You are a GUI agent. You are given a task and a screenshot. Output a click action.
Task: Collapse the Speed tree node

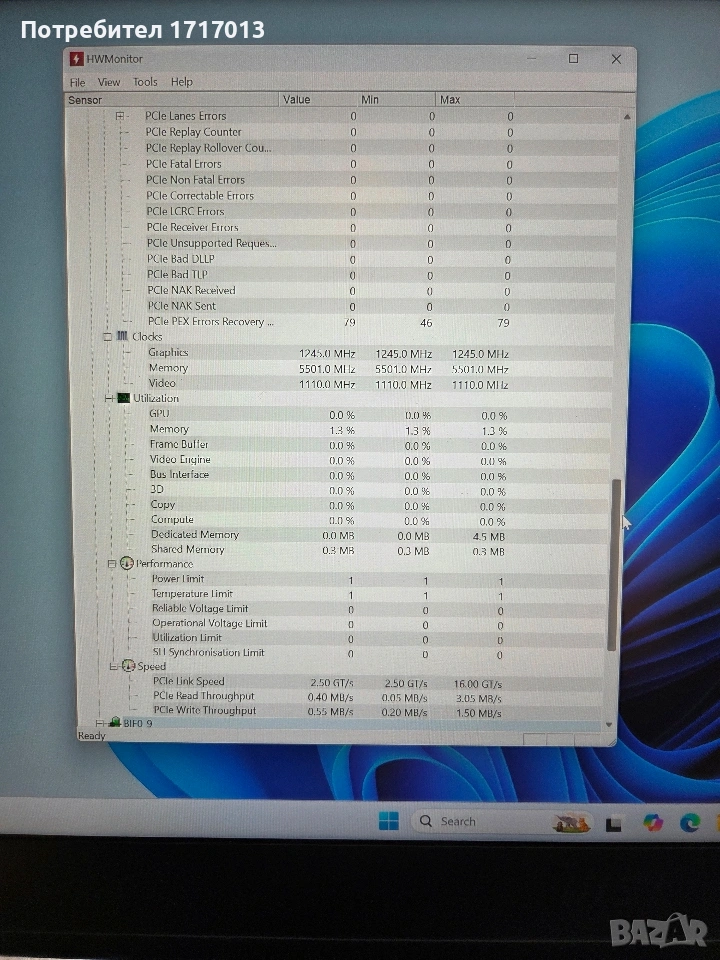click(x=113, y=666)
